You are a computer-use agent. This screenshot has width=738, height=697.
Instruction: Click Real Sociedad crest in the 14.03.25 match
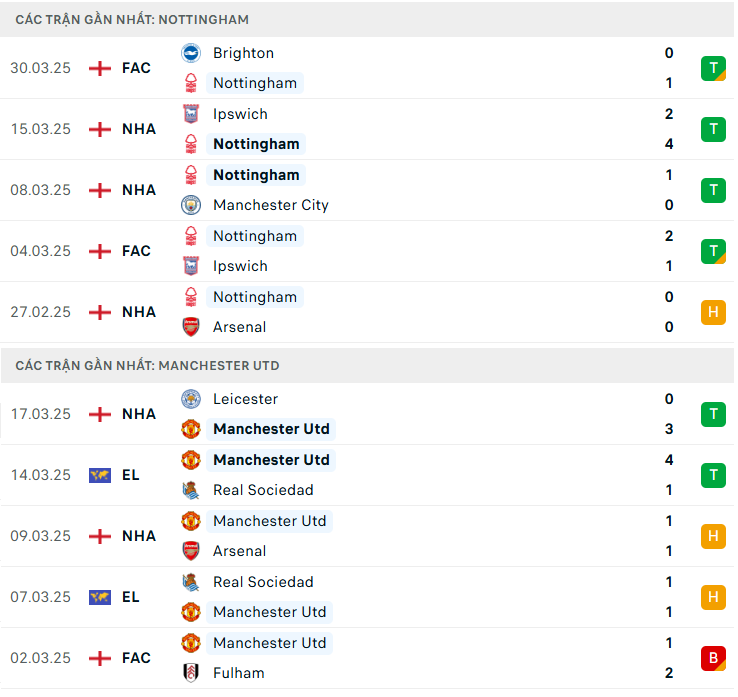(x=190, y=490)
